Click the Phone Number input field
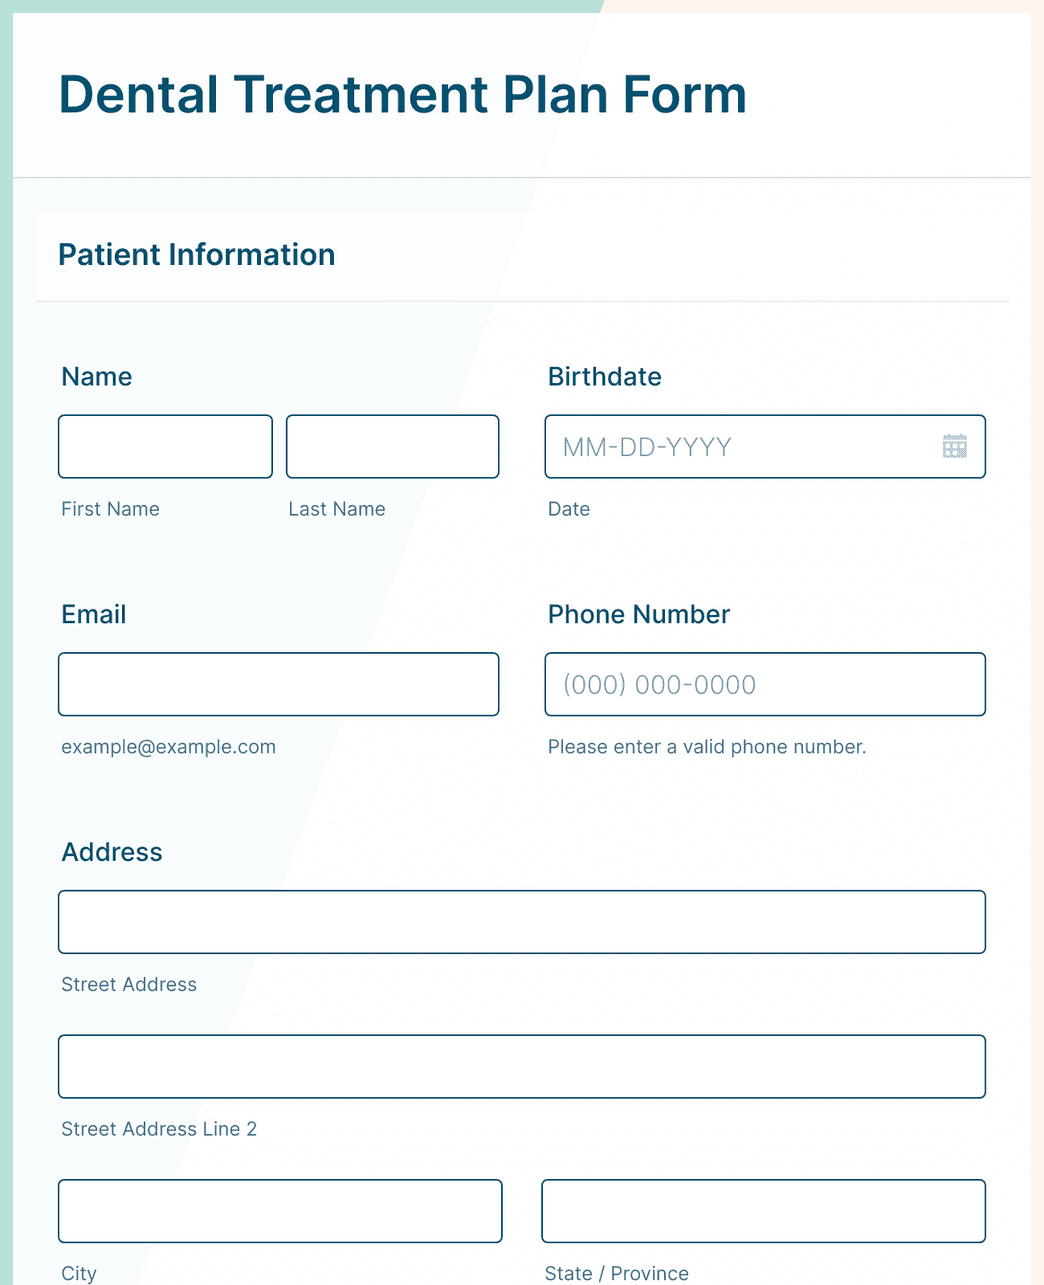This screenshot has height=1285, width=1044. tap(765, 684)
